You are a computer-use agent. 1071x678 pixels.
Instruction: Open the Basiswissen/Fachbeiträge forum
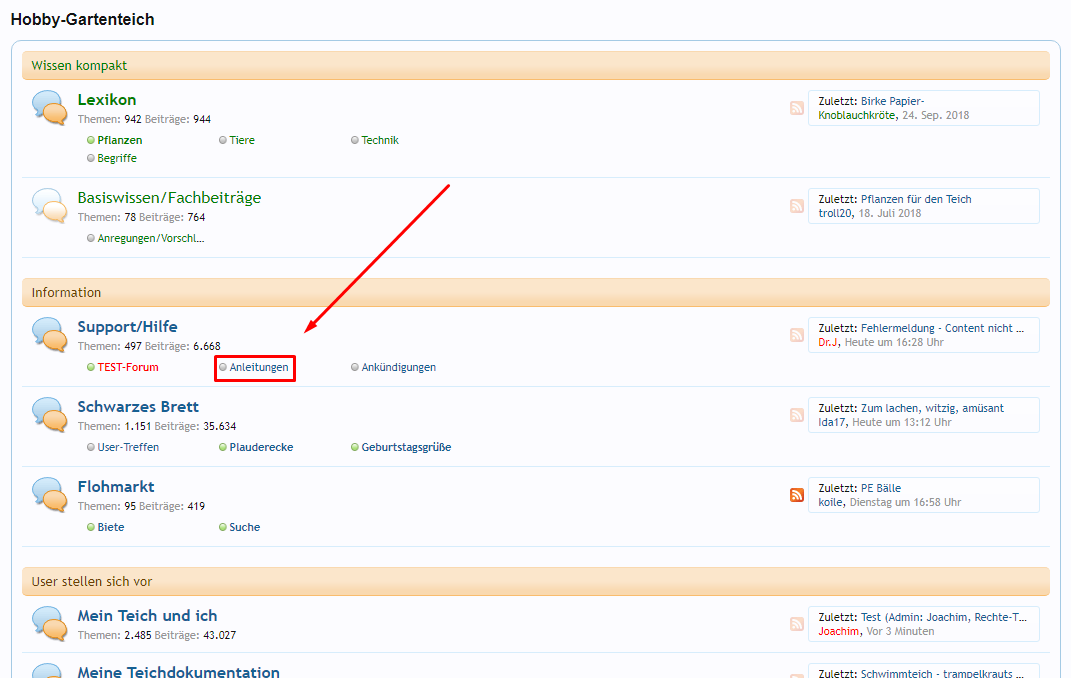point(169,198)
